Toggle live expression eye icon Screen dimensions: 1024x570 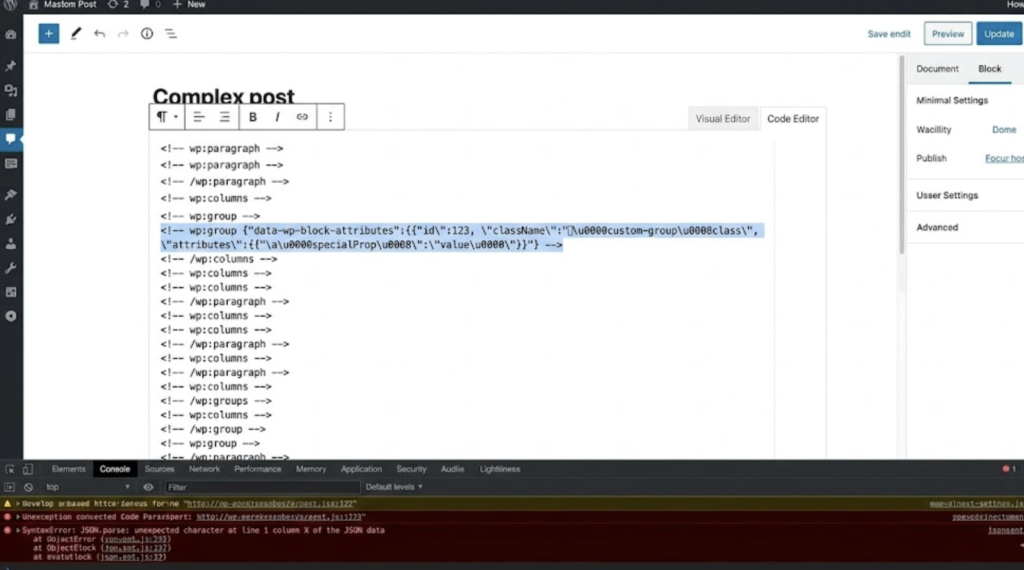click(x=148, y=487)
